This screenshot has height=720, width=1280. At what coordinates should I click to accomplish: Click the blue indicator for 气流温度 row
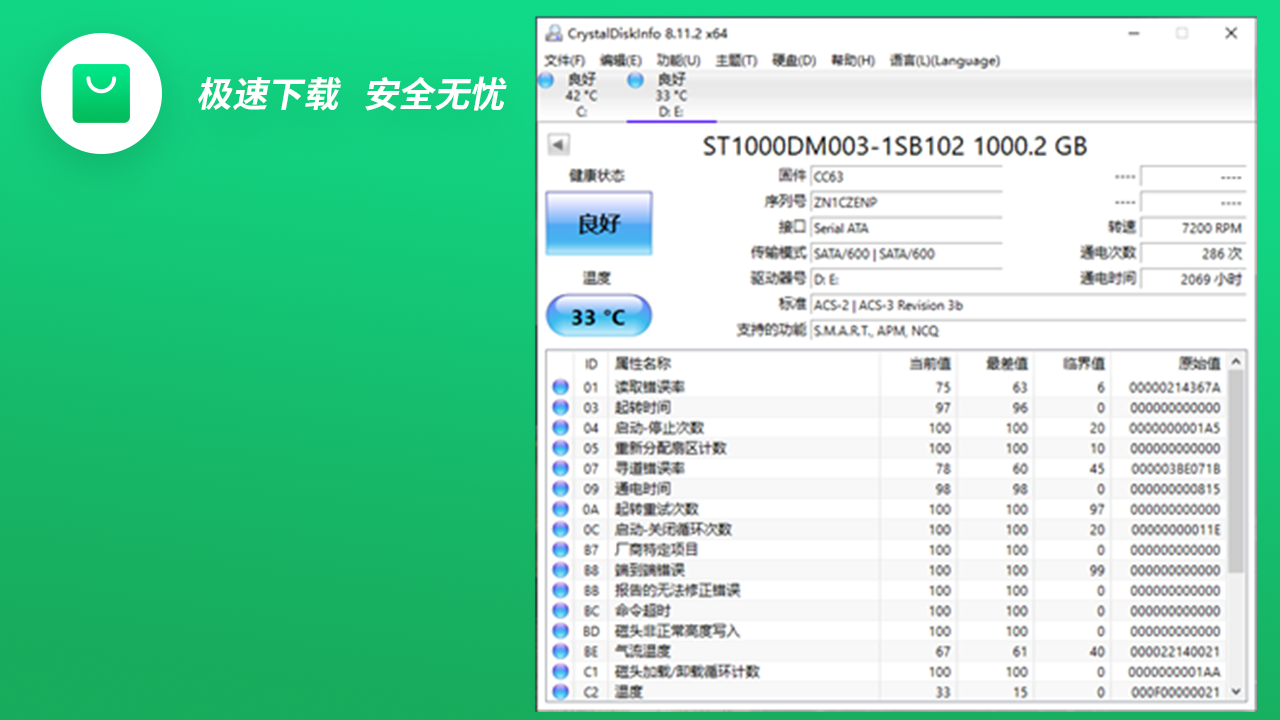(561, 650)
